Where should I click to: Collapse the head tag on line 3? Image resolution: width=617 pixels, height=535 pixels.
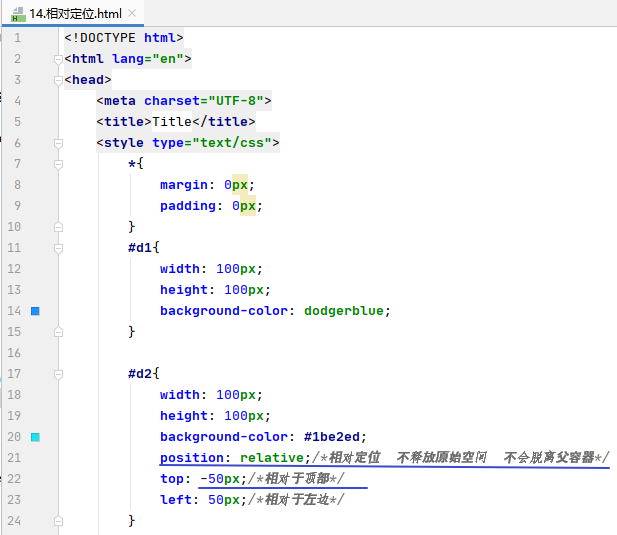(58, 80)
